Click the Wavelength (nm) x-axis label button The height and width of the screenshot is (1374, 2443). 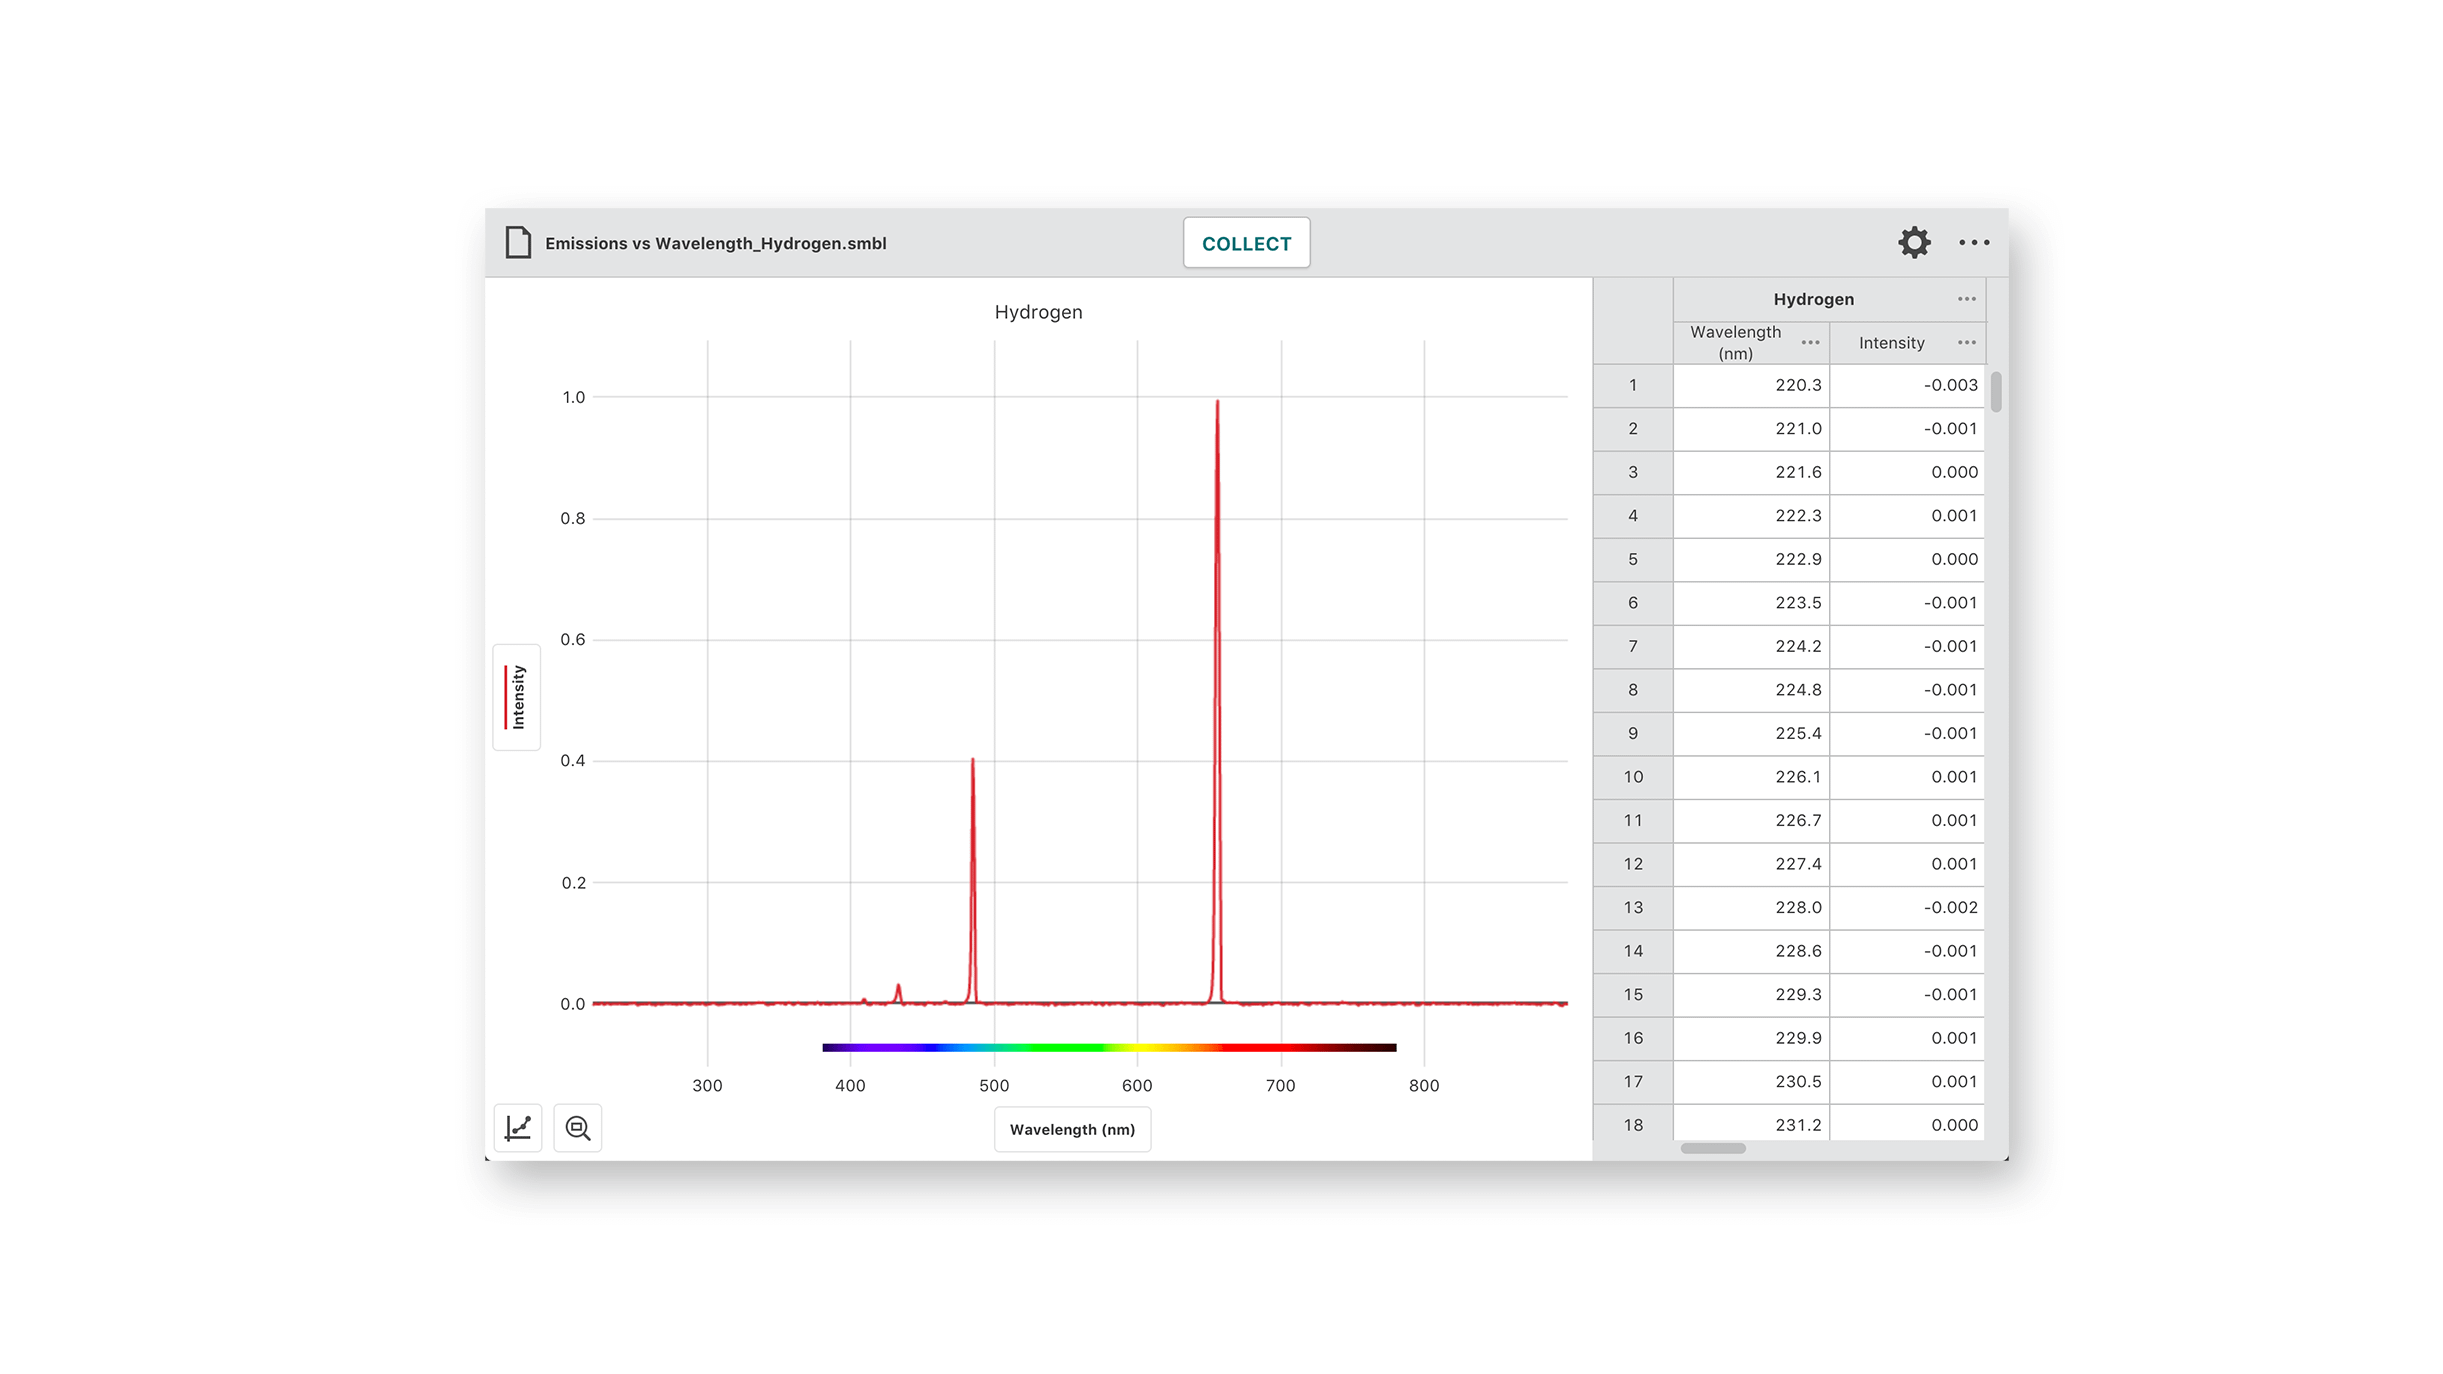point(1072,1129)
